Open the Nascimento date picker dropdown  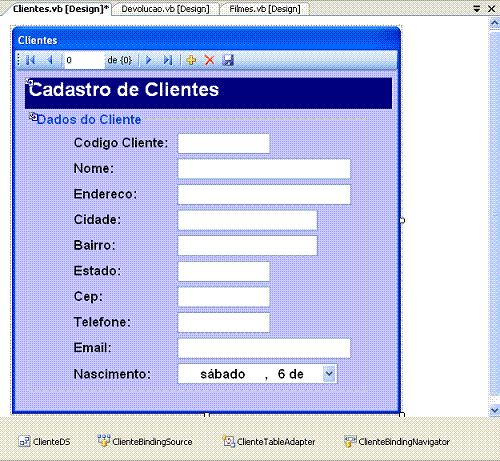click(x=329, y=374)
